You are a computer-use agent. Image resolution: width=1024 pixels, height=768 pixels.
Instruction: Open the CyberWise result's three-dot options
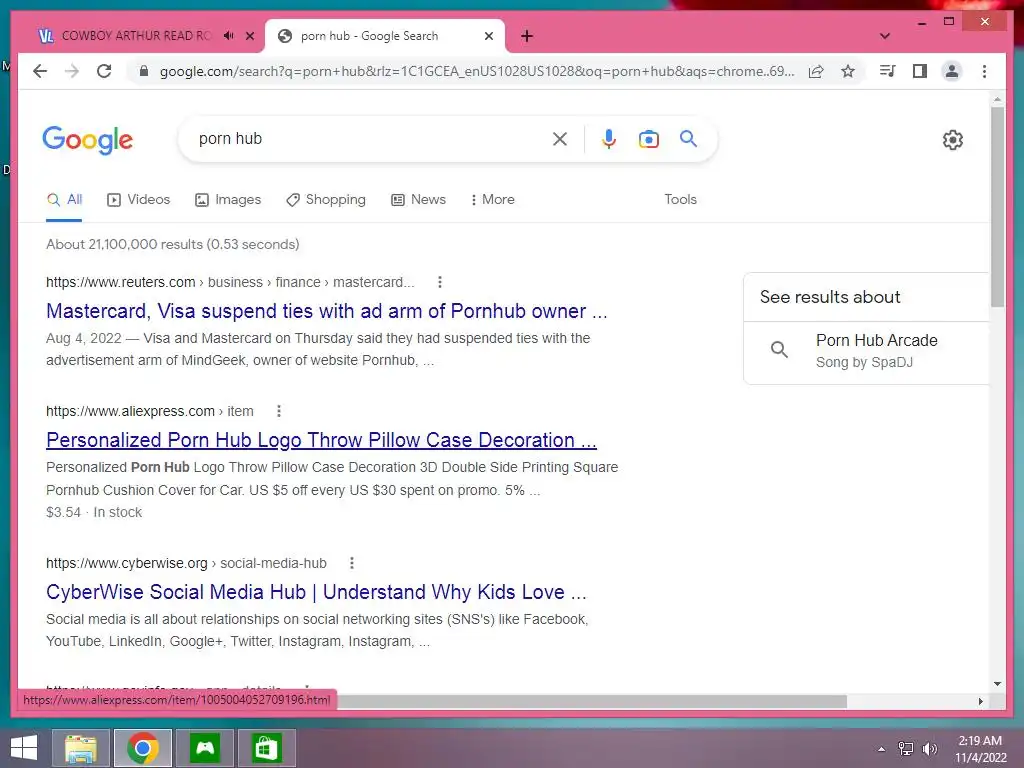352,563
